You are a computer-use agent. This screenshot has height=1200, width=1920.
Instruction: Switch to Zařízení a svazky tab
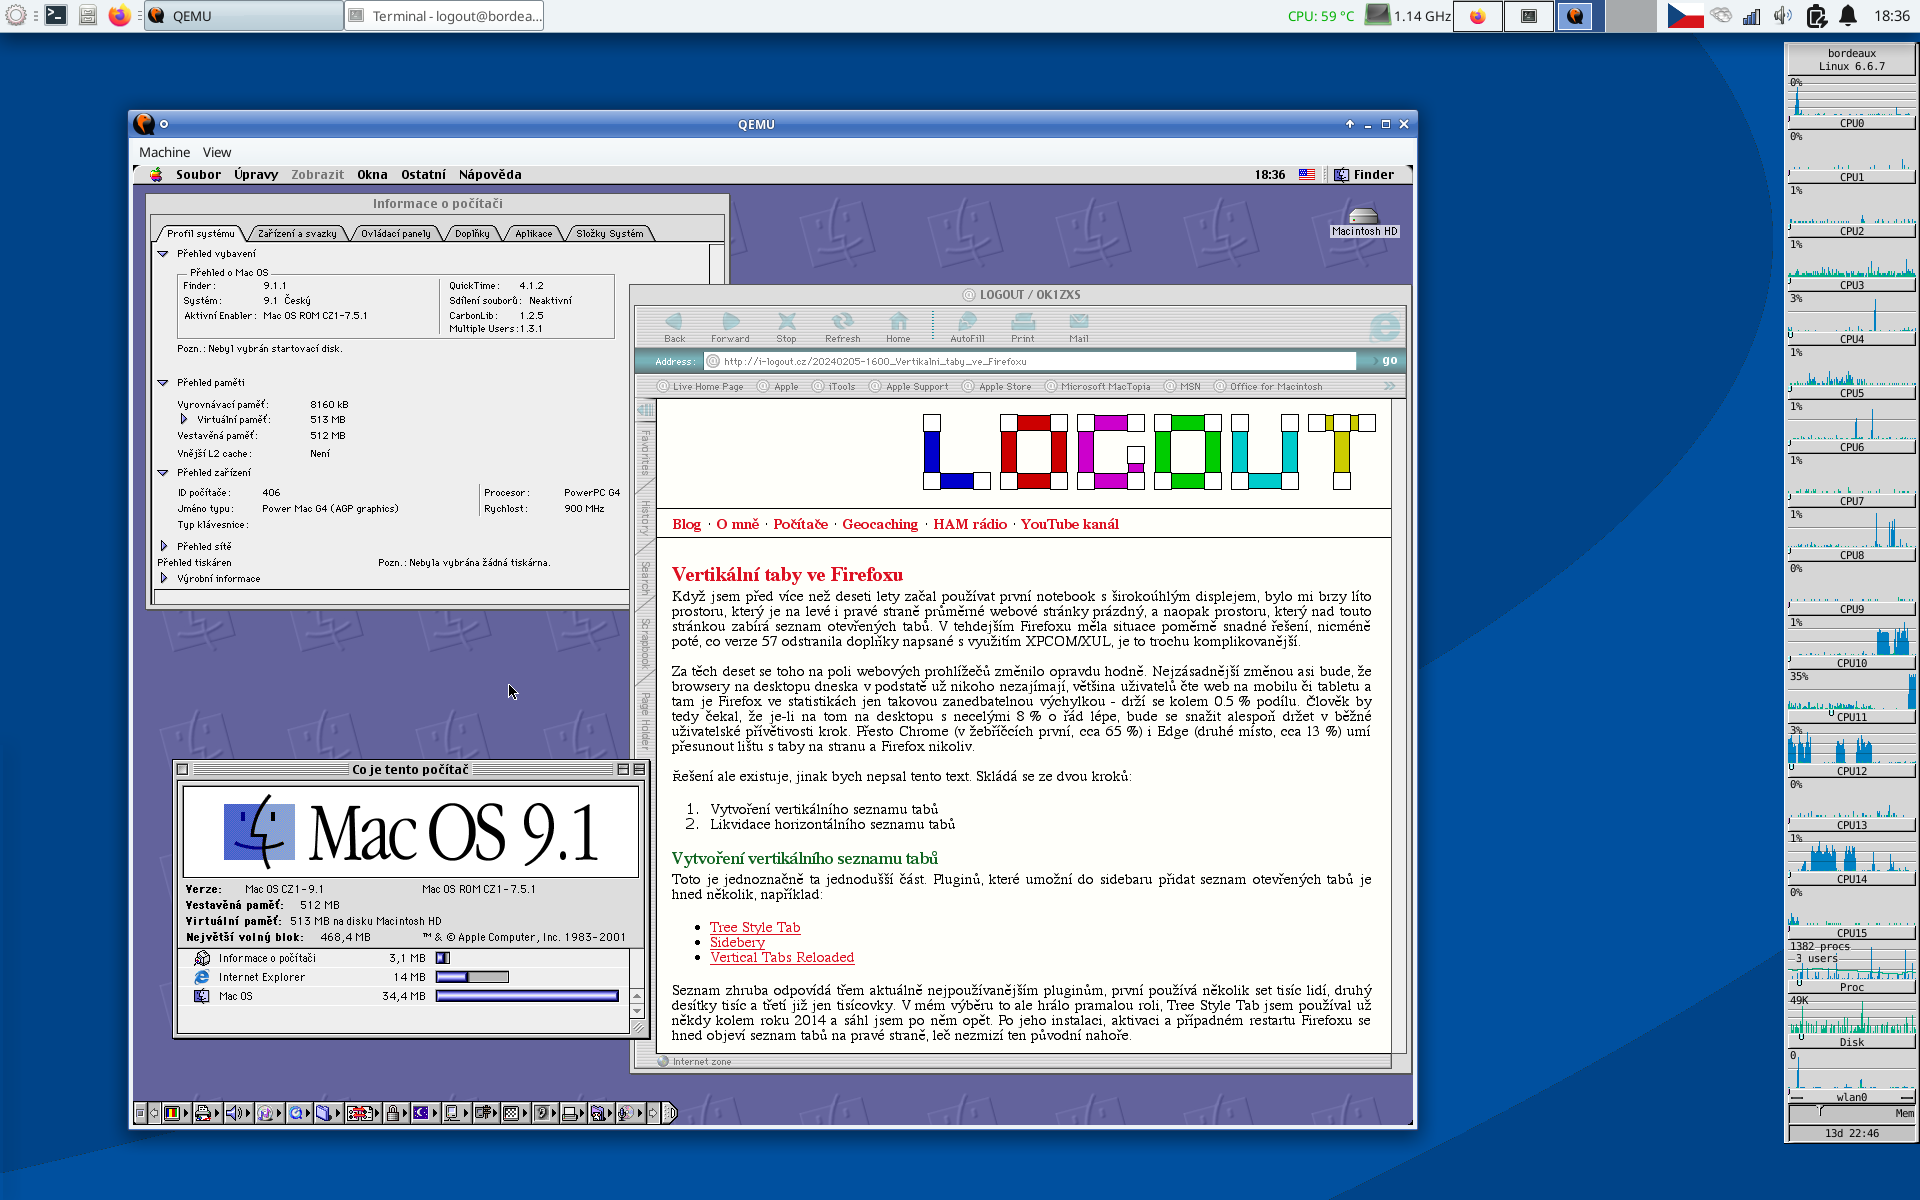pyautogui.click(x=297, y=234)
